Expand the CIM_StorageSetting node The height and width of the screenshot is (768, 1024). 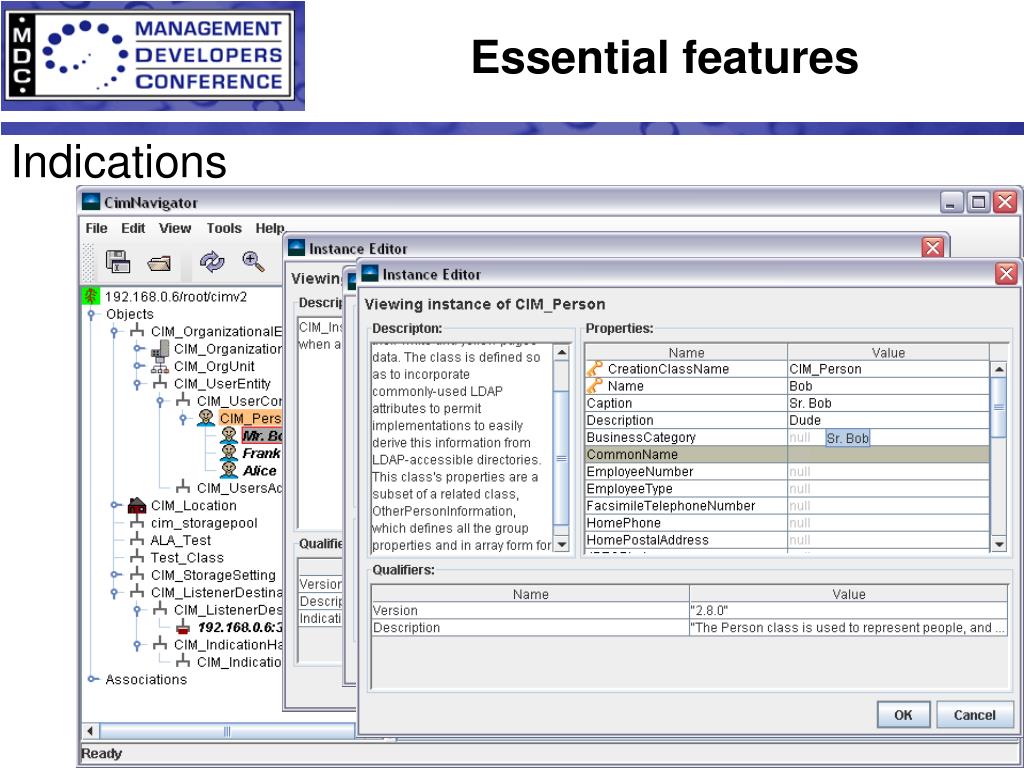coord(116,575)
